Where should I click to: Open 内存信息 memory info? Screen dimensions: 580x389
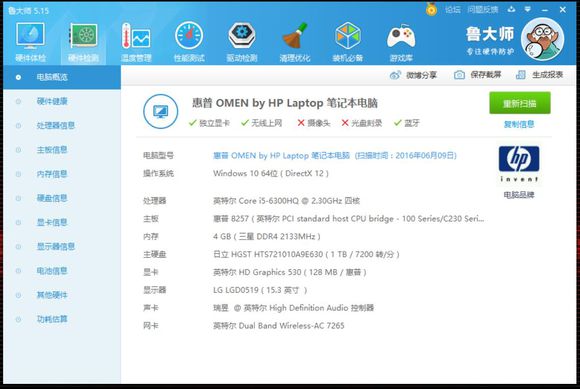click(x=52, y=174)
